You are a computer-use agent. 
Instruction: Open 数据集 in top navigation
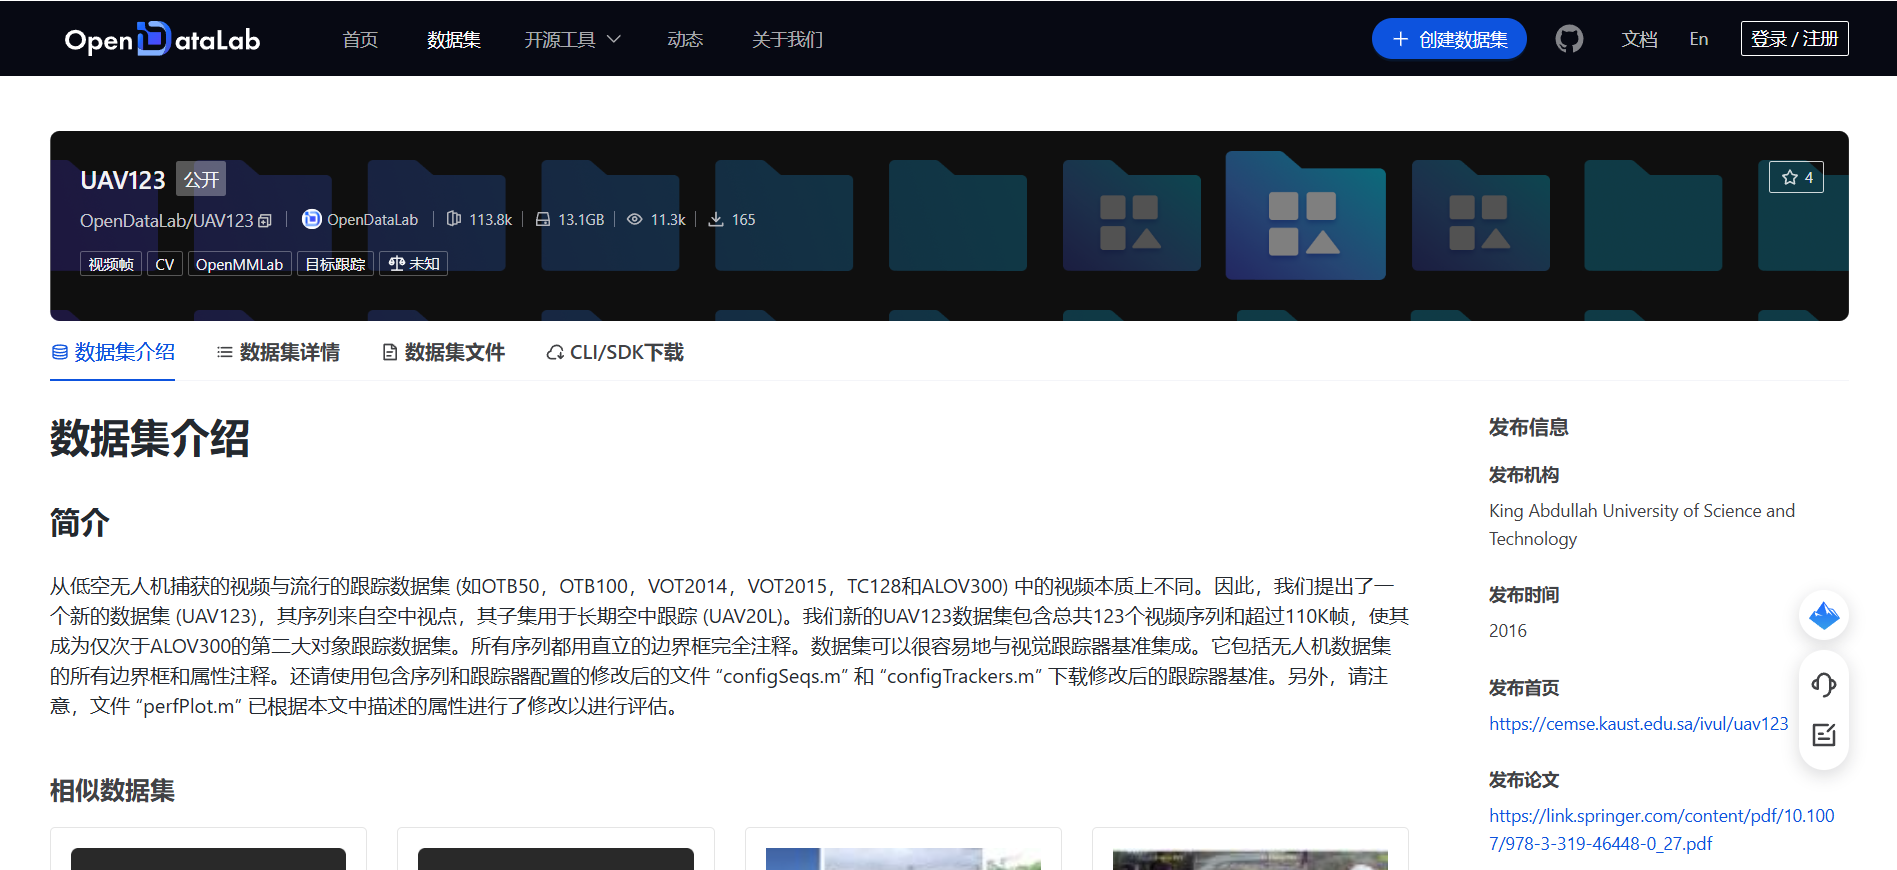[454, 39]
